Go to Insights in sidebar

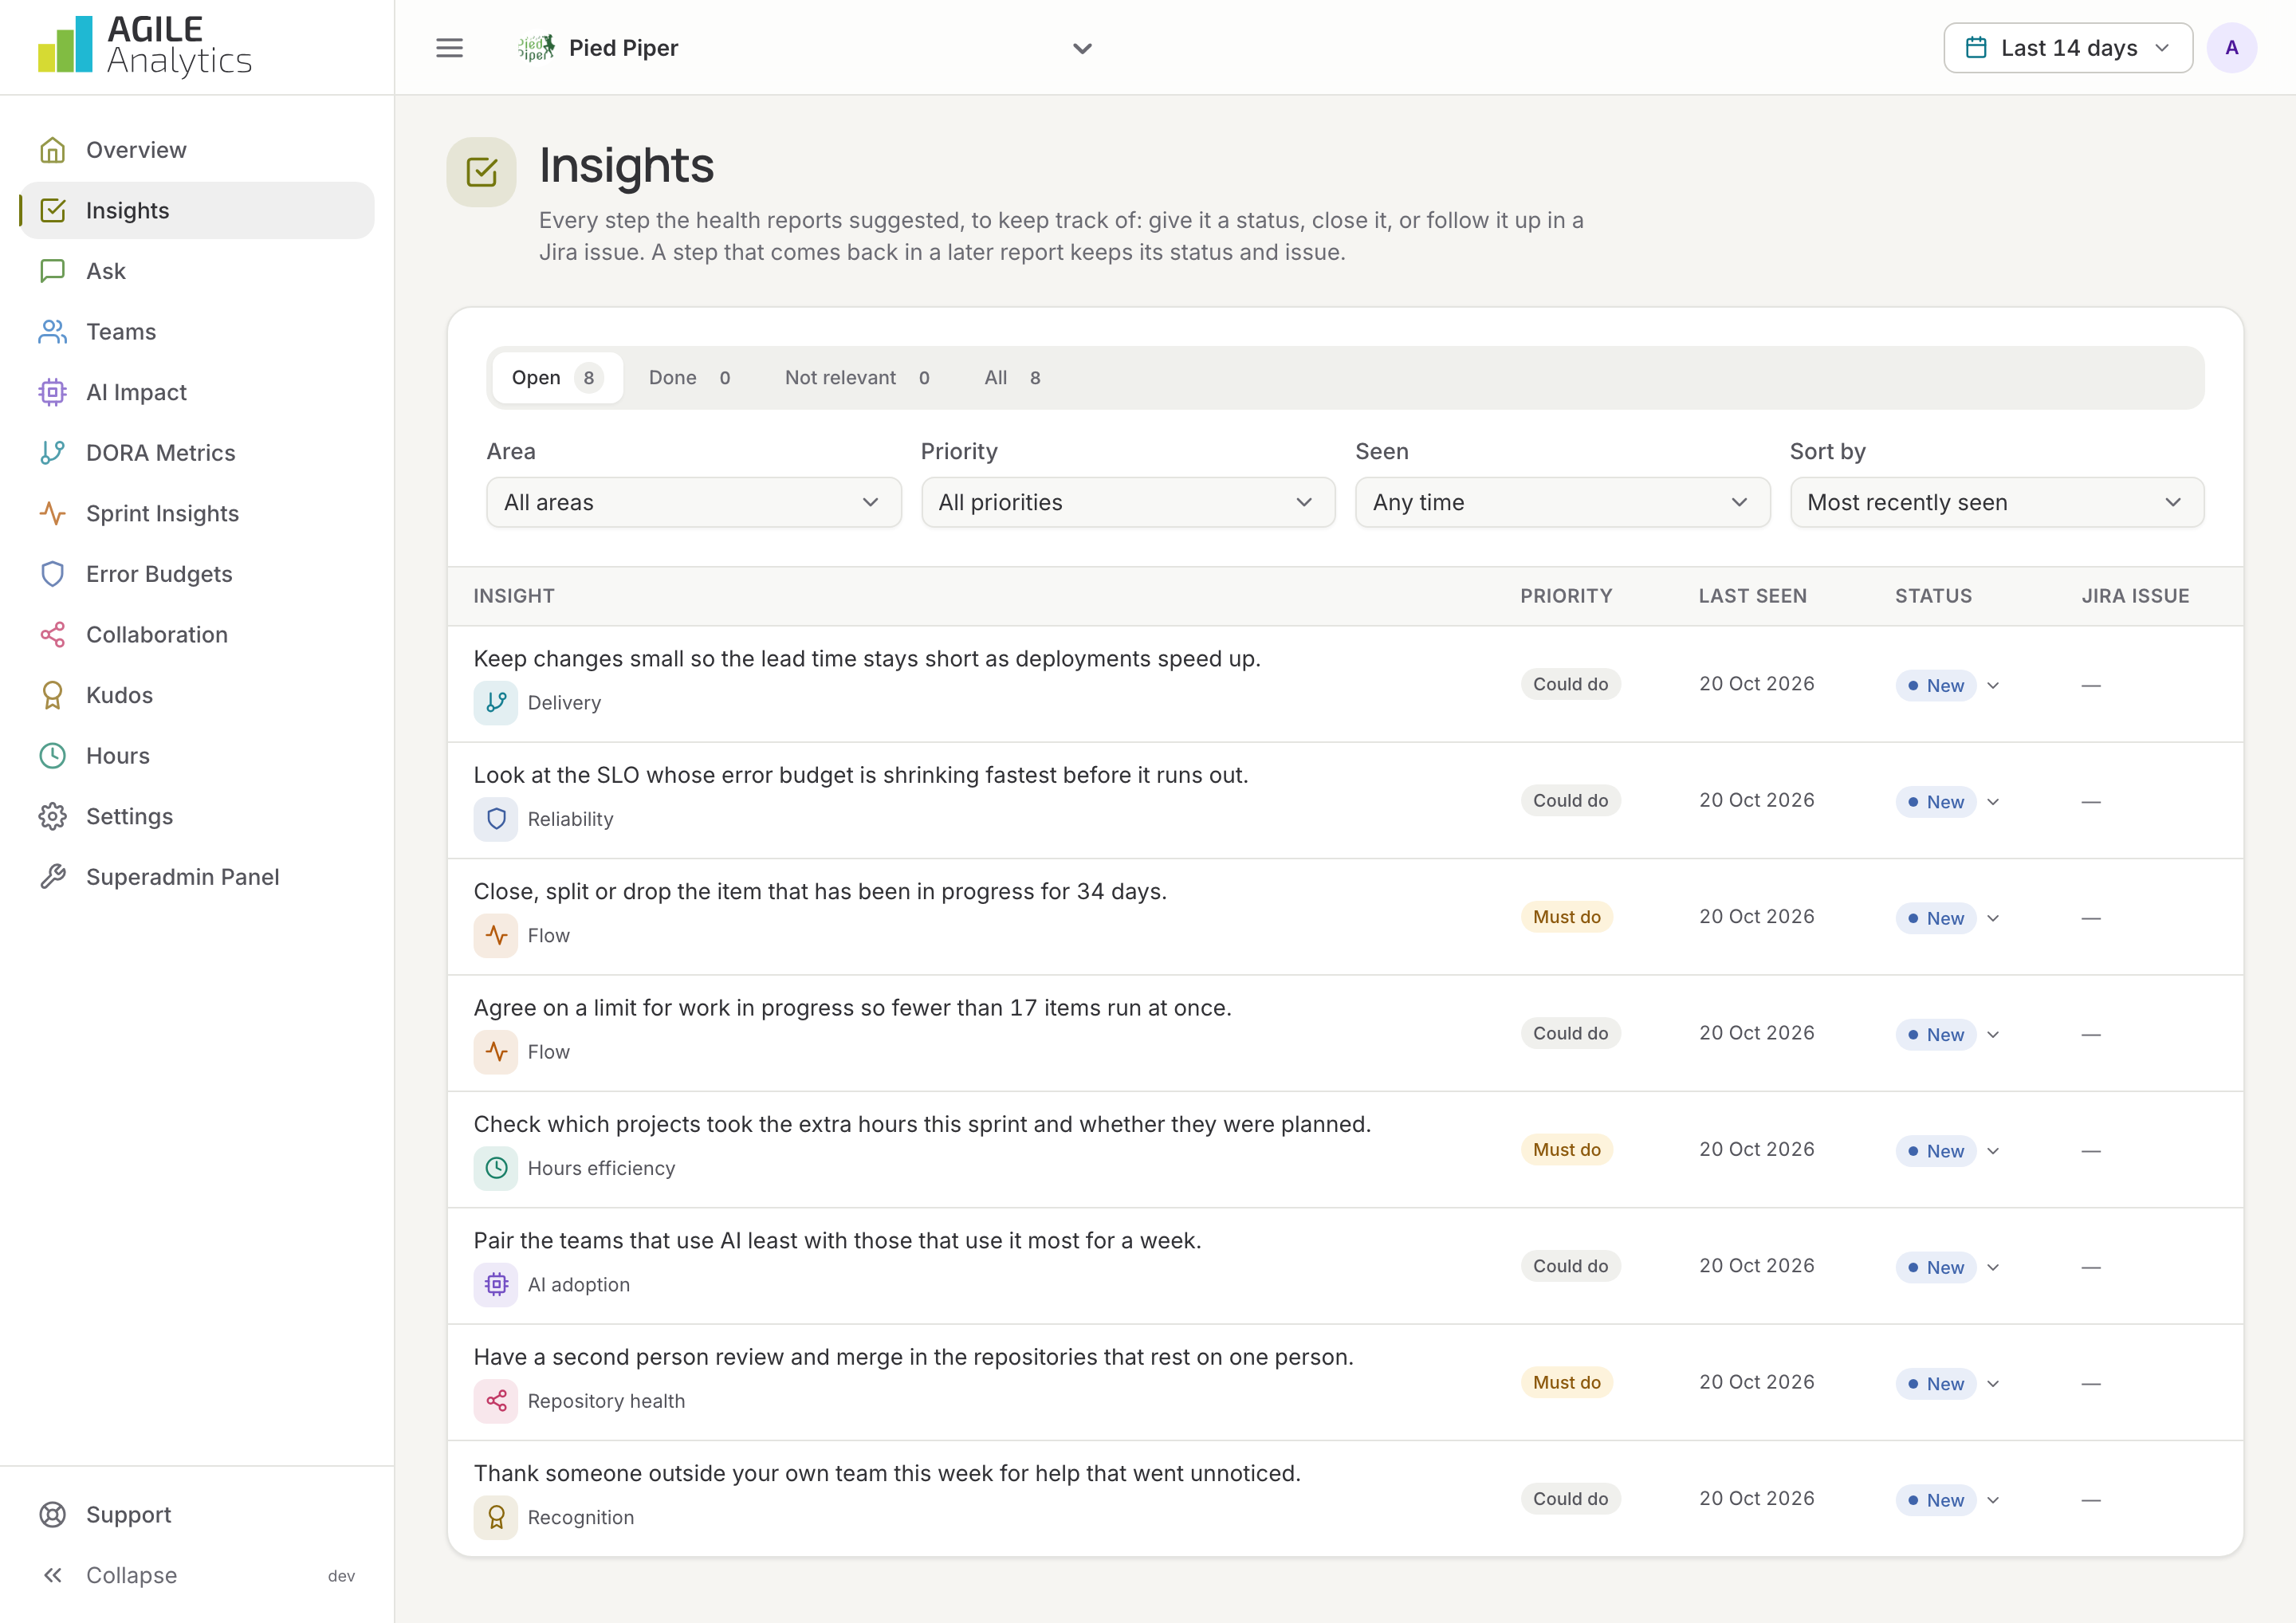coord(197,210)
